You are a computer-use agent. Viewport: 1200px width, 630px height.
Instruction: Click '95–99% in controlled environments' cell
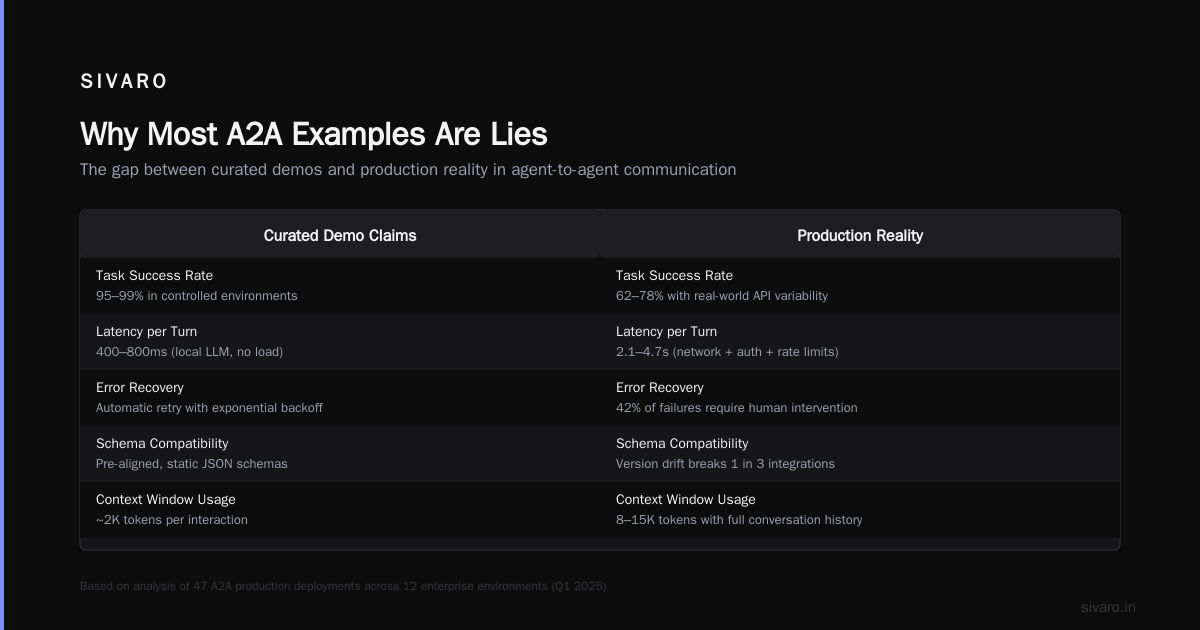pos(197,296)
